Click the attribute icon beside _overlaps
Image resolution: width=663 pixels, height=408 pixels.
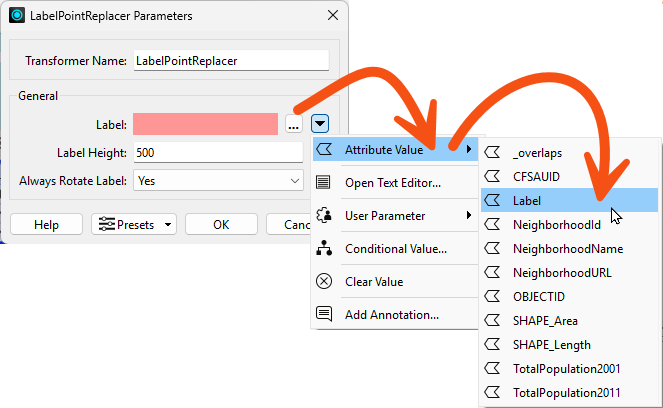493,152
